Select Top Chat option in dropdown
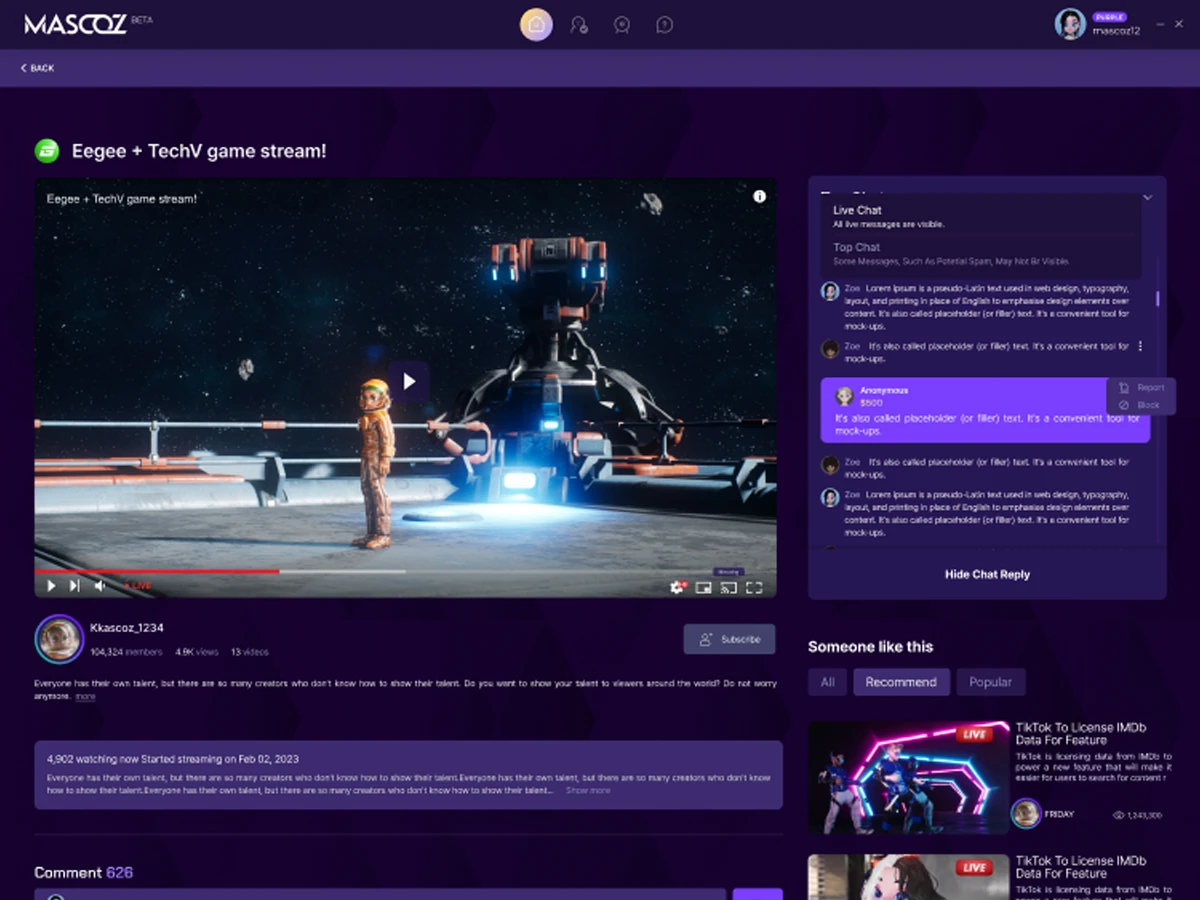 point(981,253)
